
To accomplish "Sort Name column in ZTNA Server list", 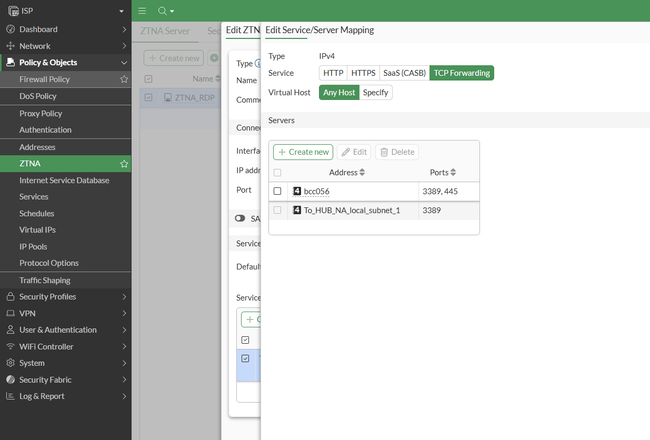I will [x=218, y=78].
